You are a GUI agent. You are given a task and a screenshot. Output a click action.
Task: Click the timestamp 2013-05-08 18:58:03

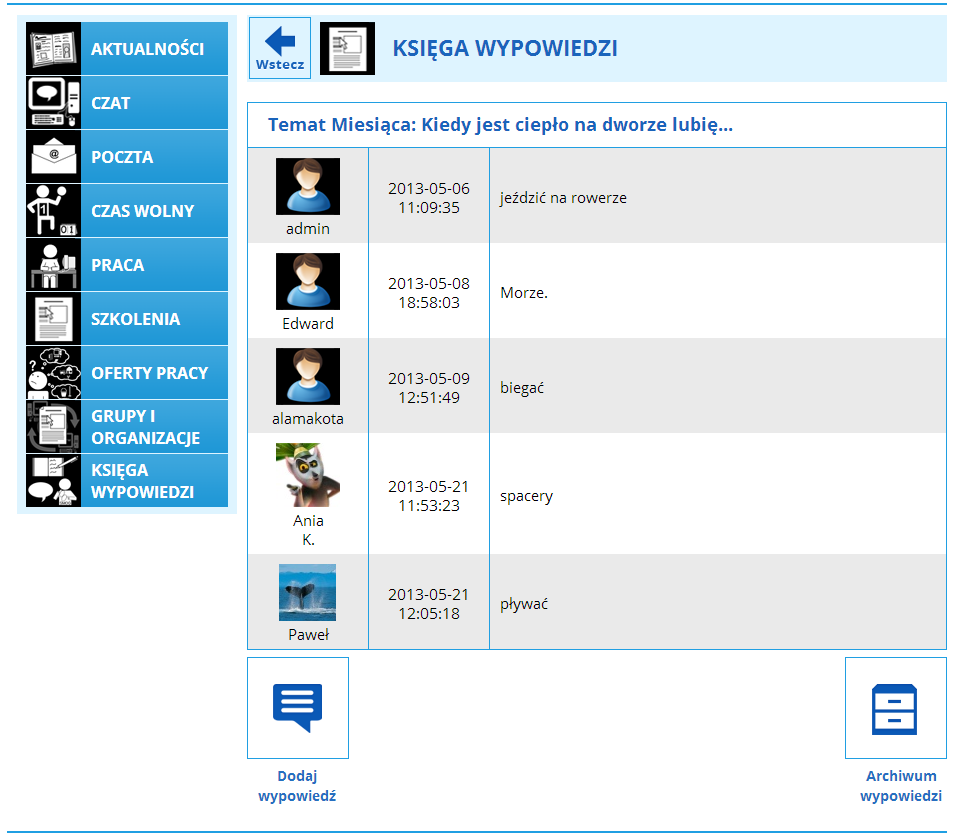(x=429, y=293)
